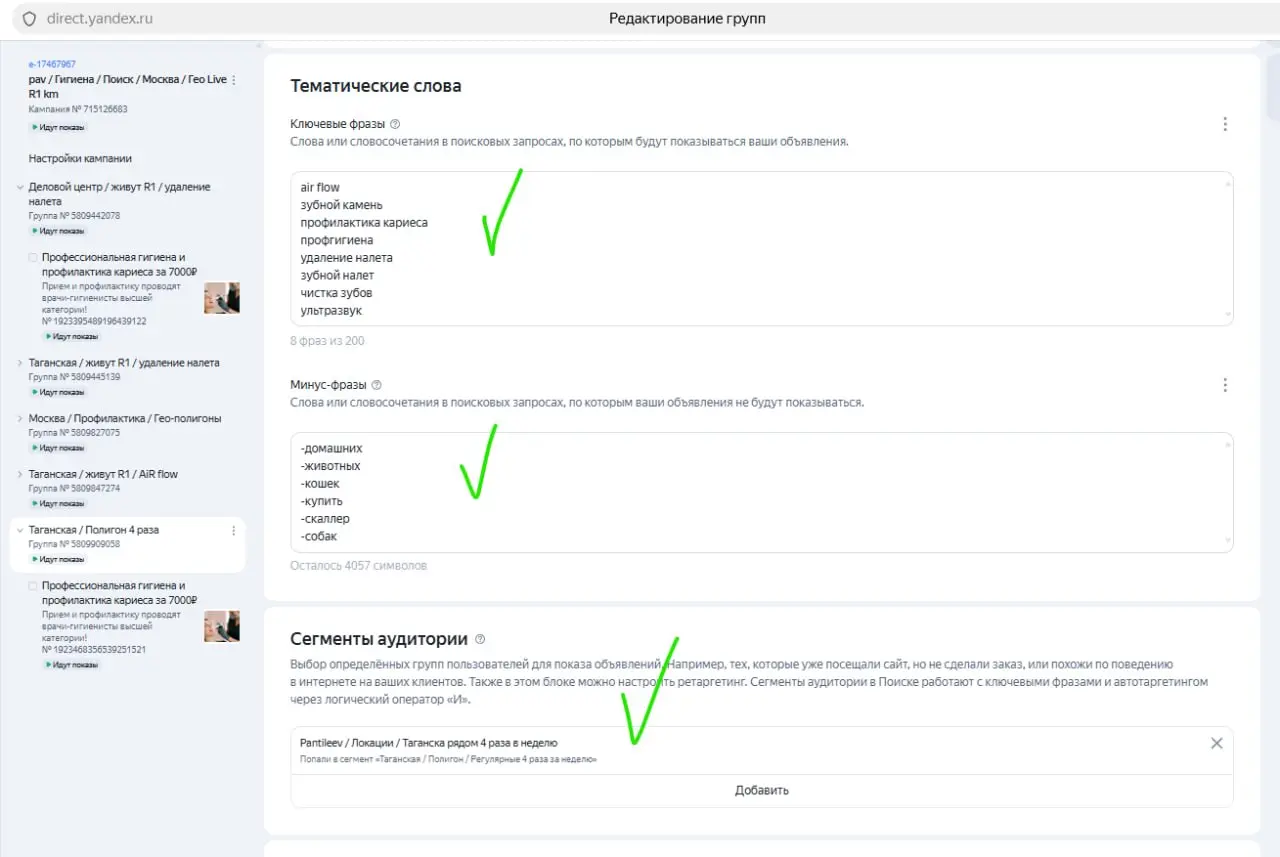This screenshot has width=1280, height=857.
Task: Expand Таганская / живут R1 / удаление налета group
Action: coord(20,363)
